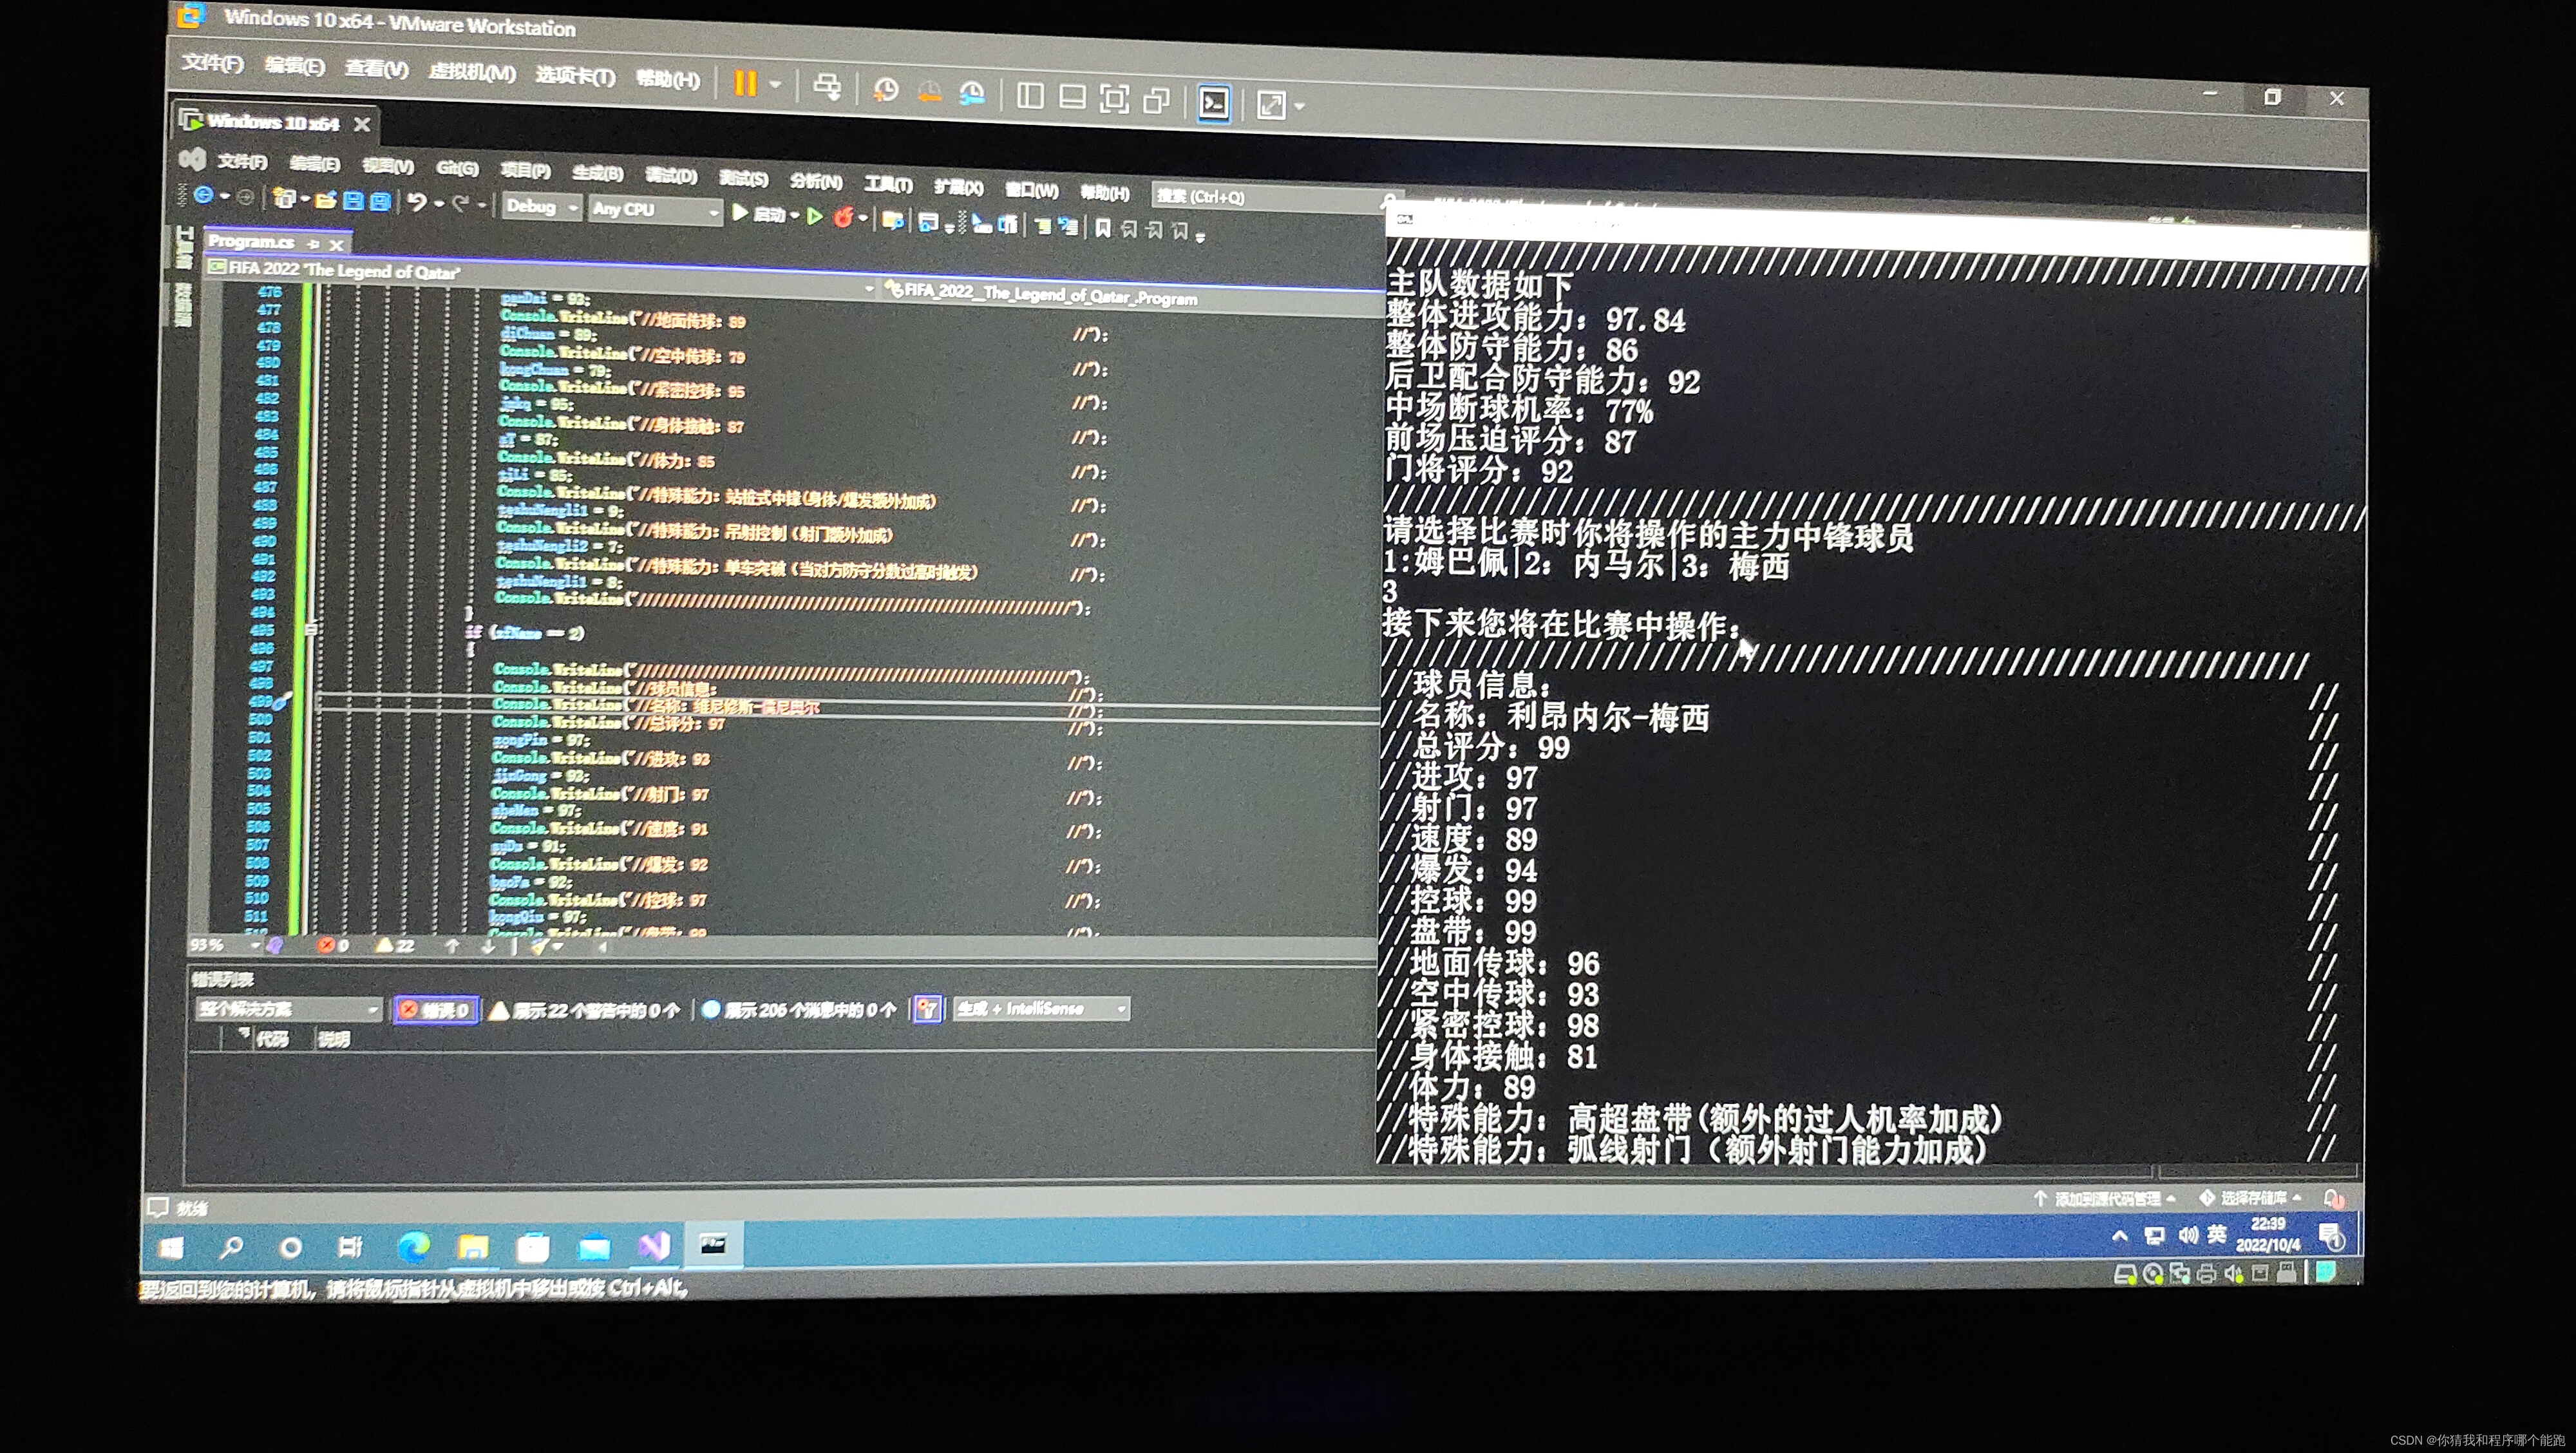Viewport: 2576px width, 1453px height.
Task: Toggle bookmark icon in Visual Studio toolbar
Action: pyautogui.click(x=1102, y=228)
